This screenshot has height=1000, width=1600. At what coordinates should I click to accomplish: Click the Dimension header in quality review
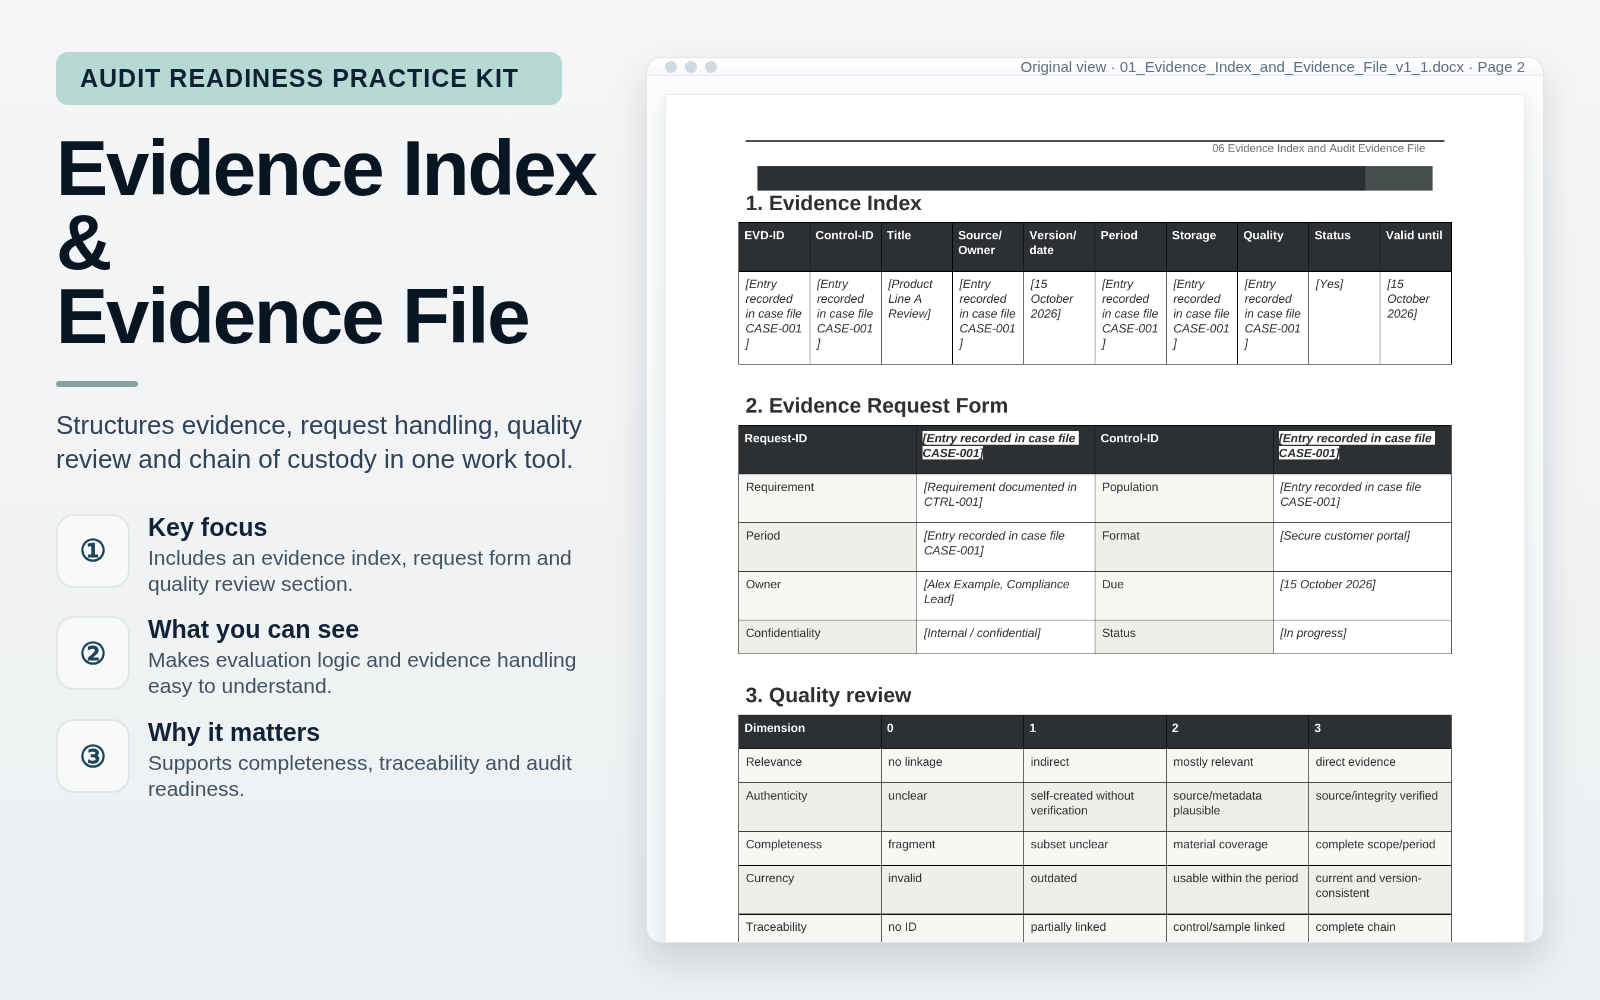click(x=810, y=732)
